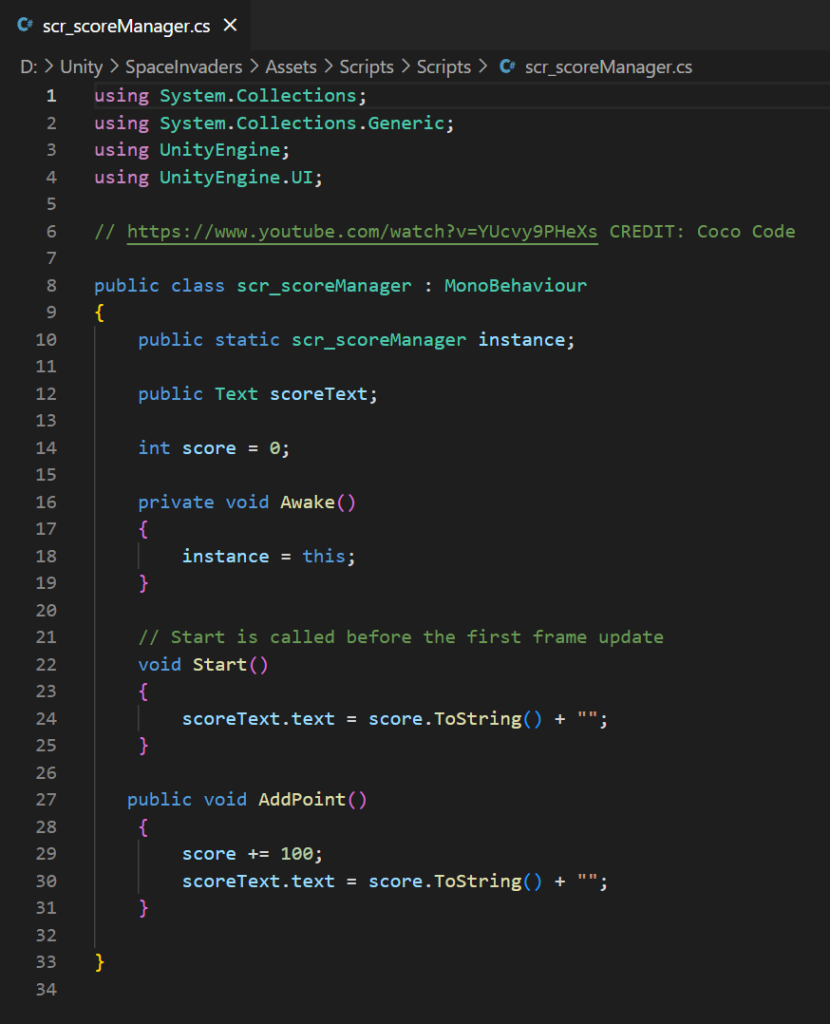The width and height of the screenshot is (830, 1024).
Task: Click the scr_scoreManager.cs breadcrumb file name
Action: [608, 67]
